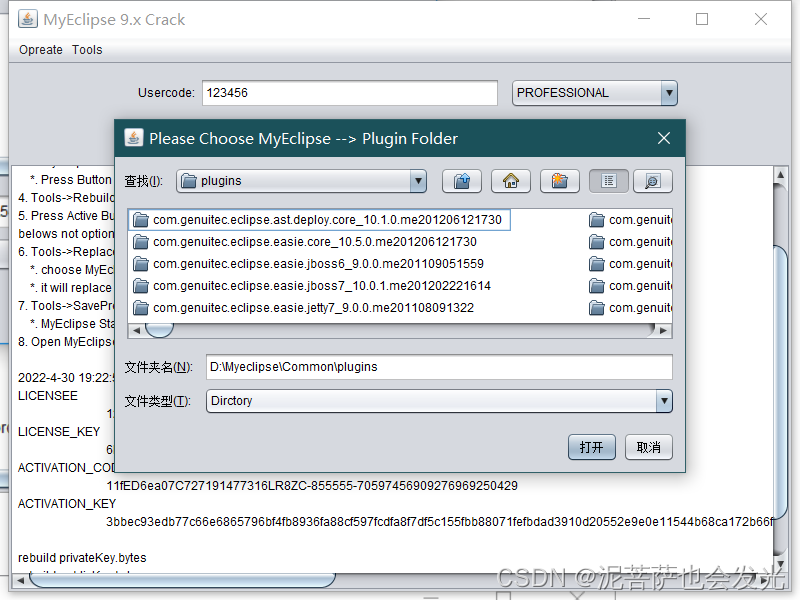Create a new folder icon
This screenshot has height=600, width=800.
click(x=559, y=181)
